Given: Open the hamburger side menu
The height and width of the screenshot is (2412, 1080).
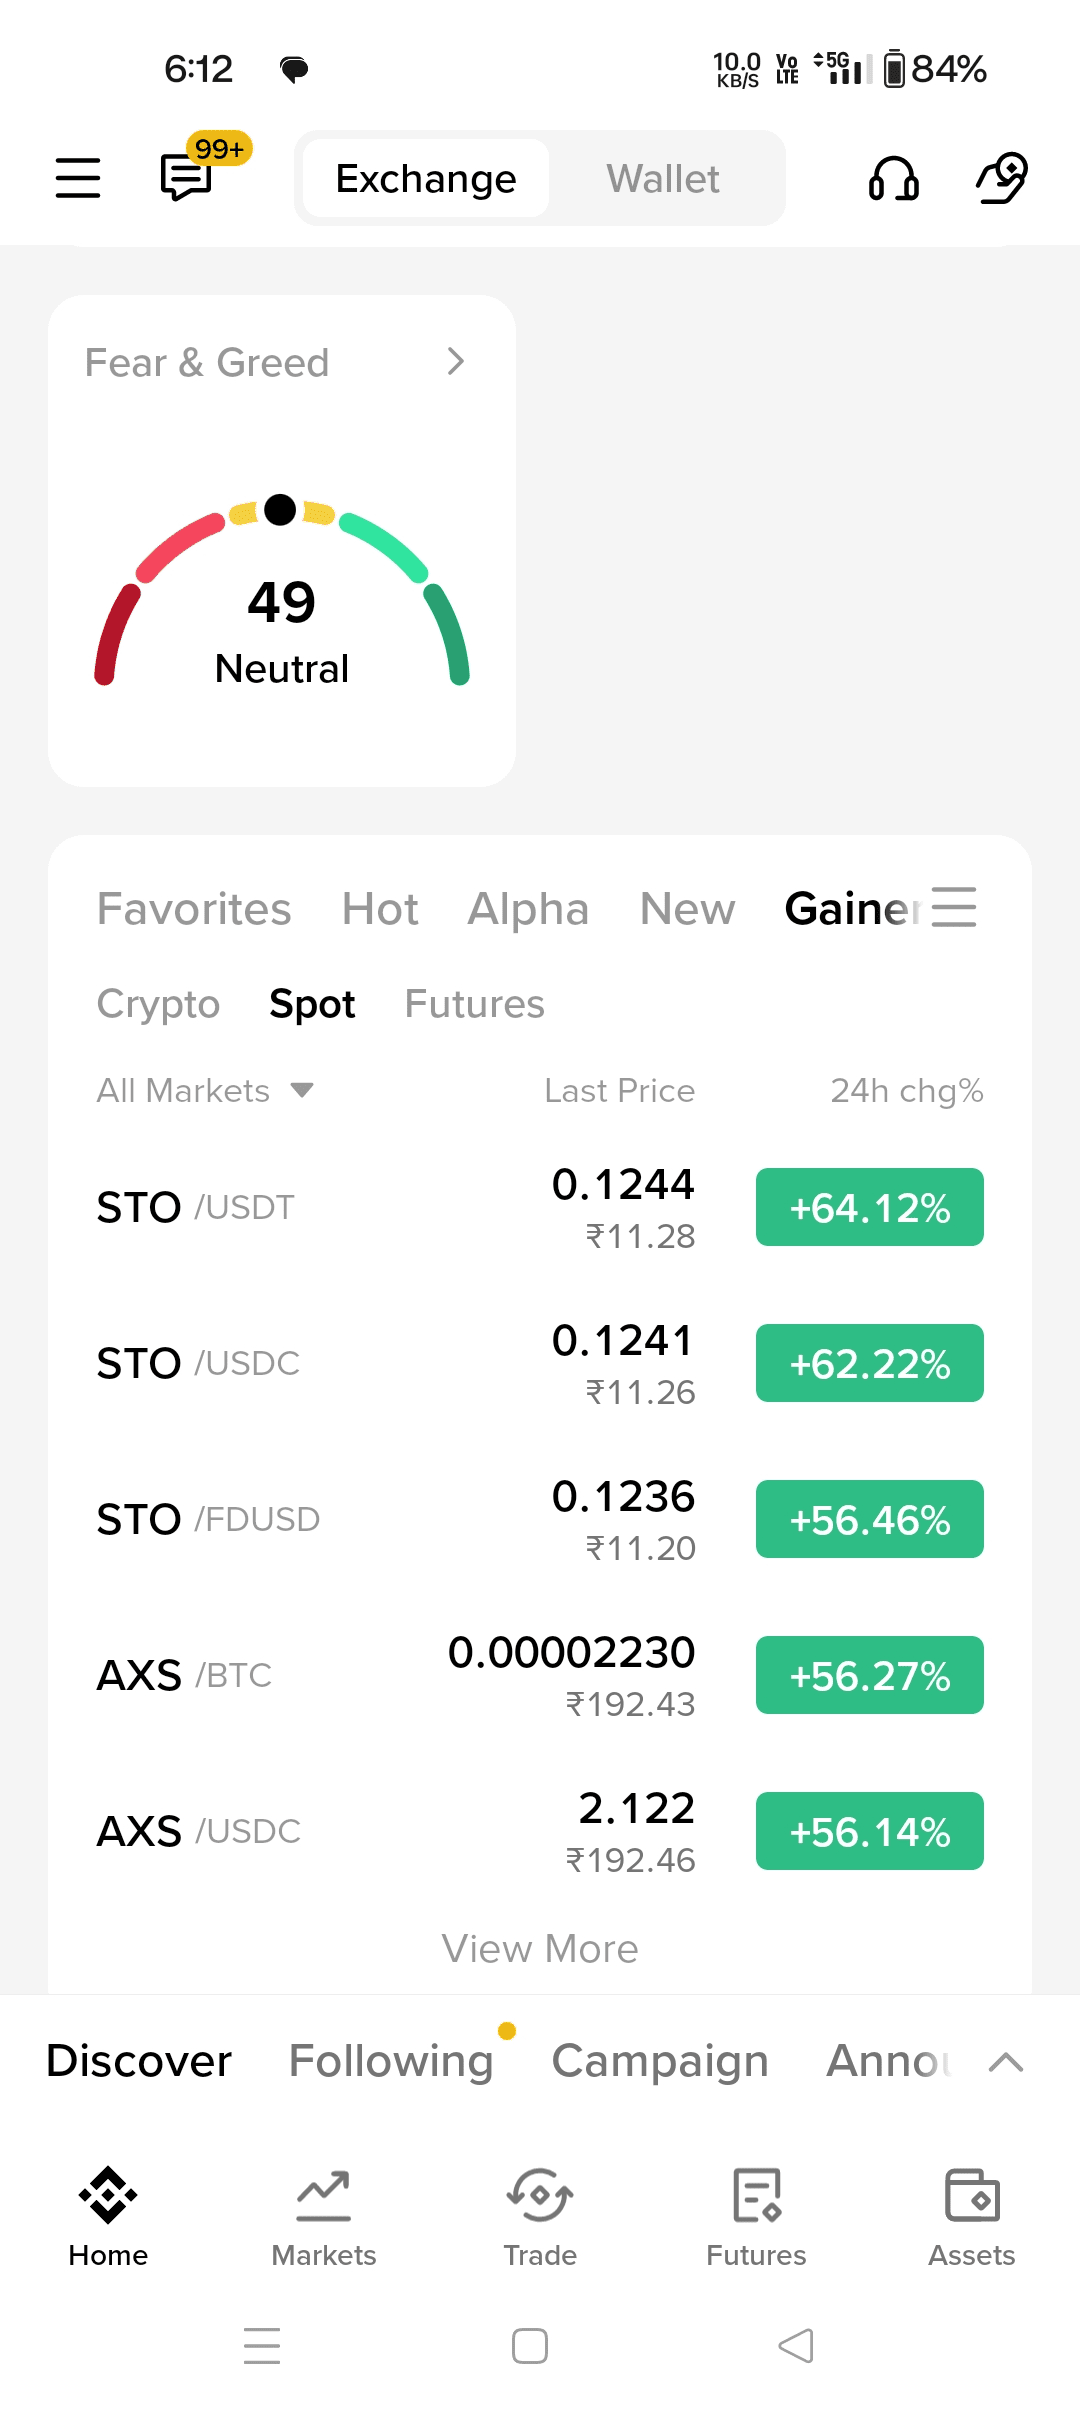Looking at the screenshot, I should point(78,178).
